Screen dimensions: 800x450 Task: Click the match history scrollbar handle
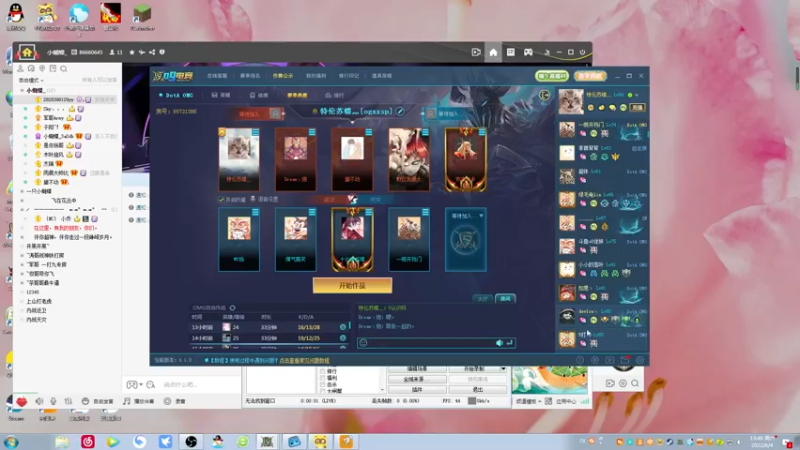coord(349,325)
